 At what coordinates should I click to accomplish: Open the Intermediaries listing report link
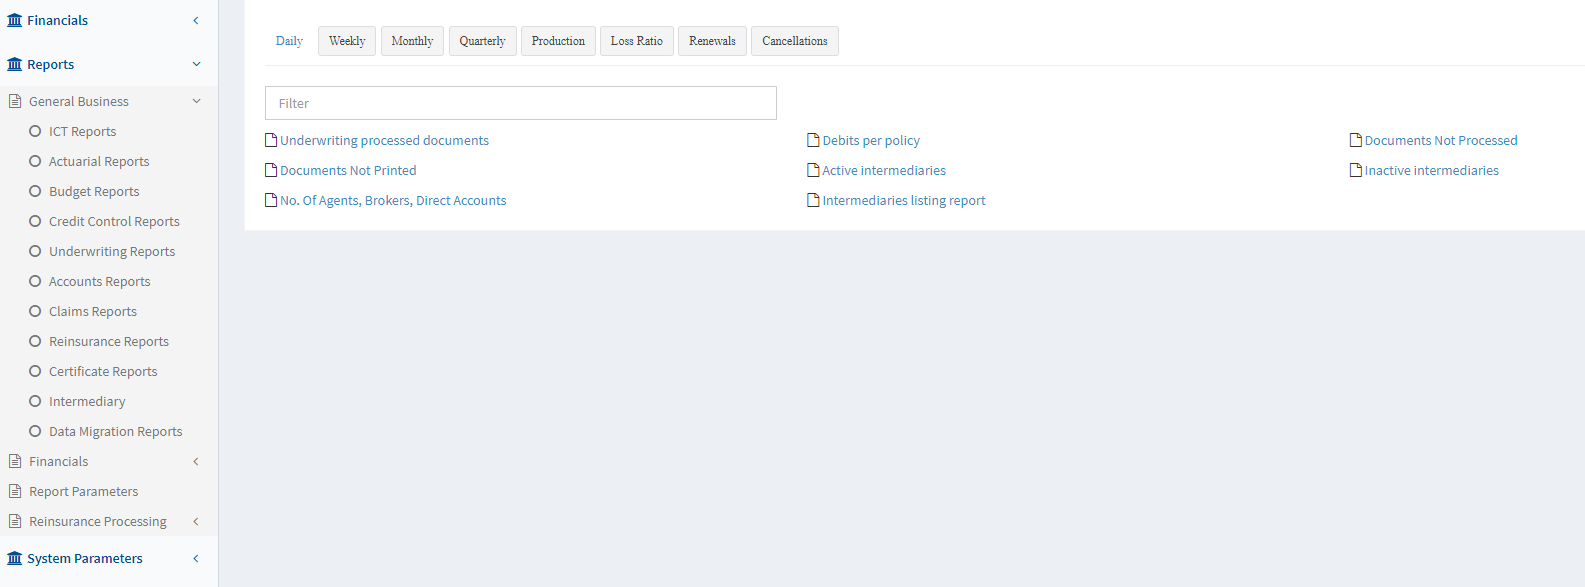903,200
